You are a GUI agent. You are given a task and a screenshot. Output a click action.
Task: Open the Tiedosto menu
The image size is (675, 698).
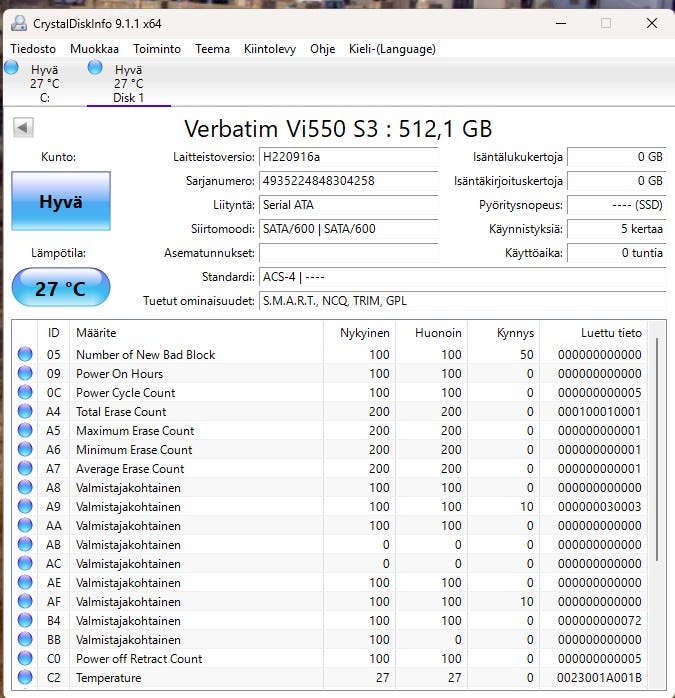click(x=33, y=49)
